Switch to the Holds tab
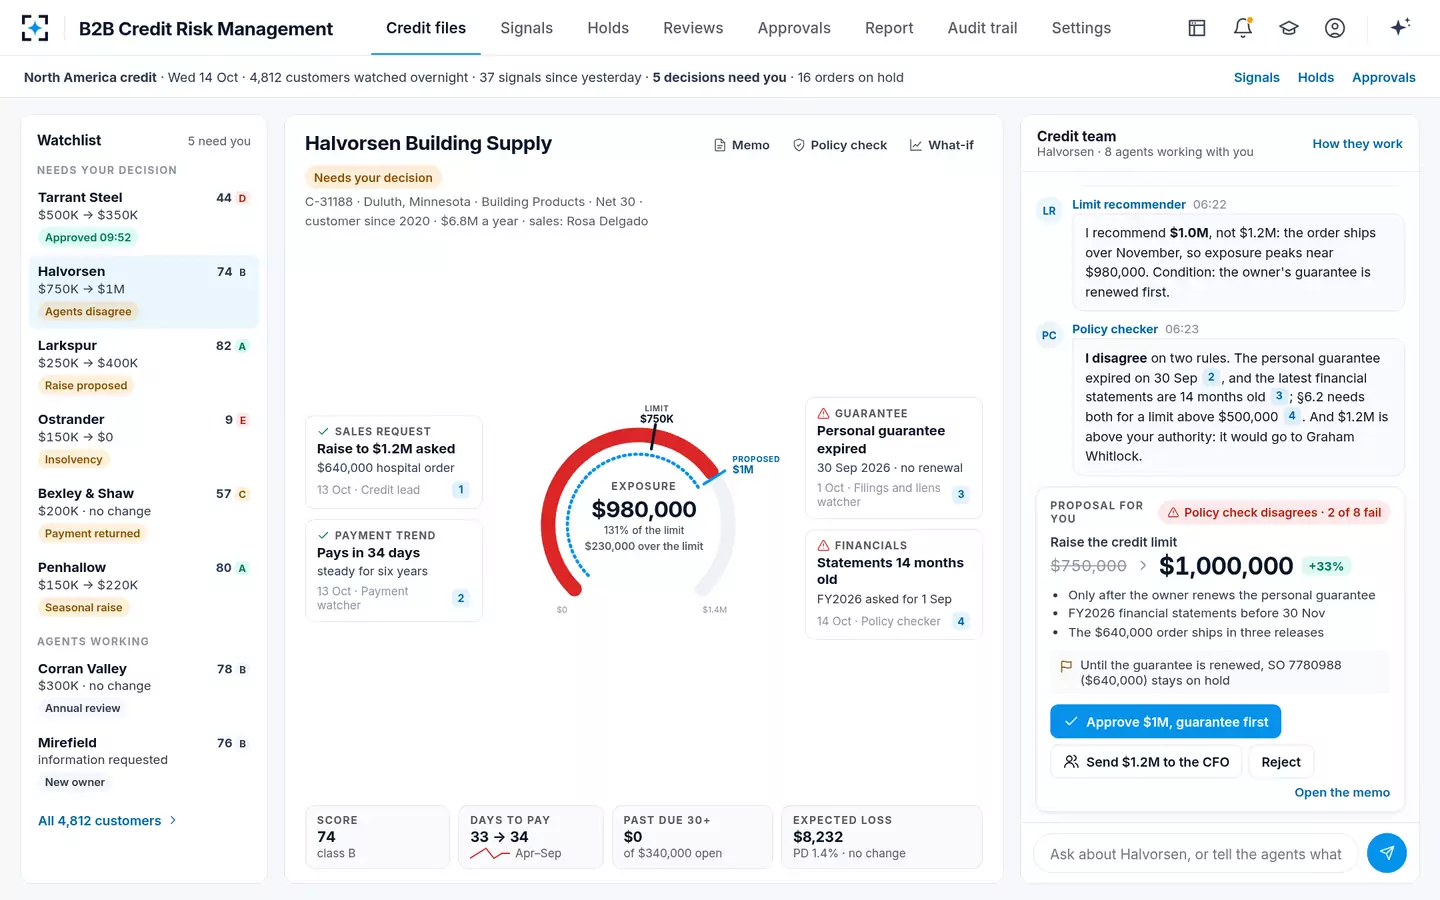Viewport: 1440px width, 900px height. (608, 28)
